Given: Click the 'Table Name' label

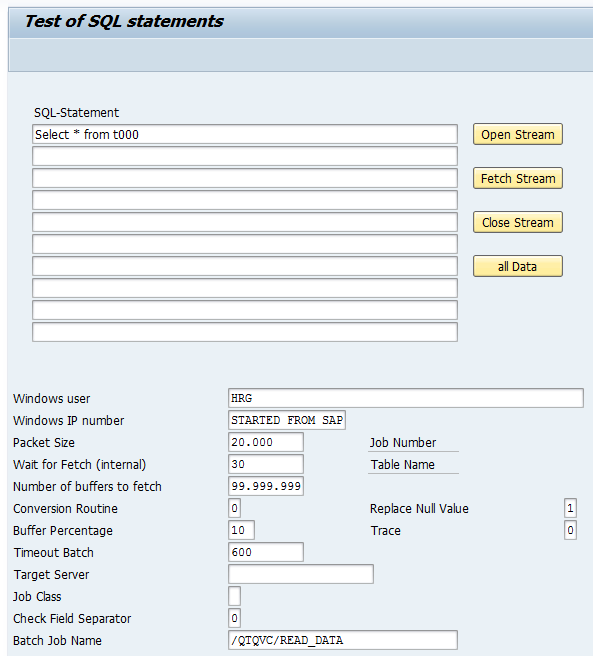Looking at the screenshot, I should 403,464.
